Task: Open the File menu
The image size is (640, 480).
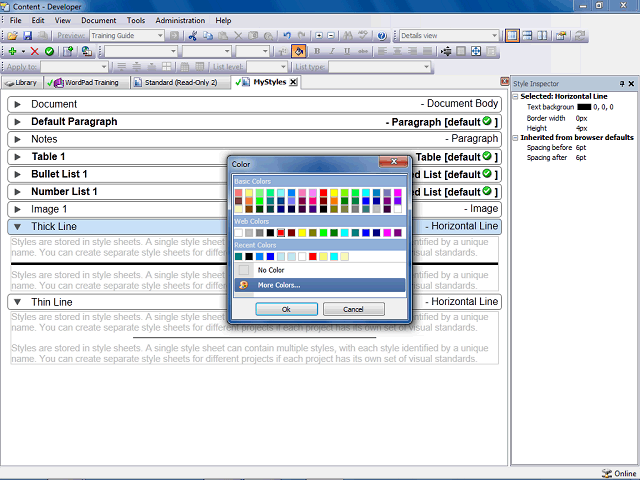Action: click(16, 20)
